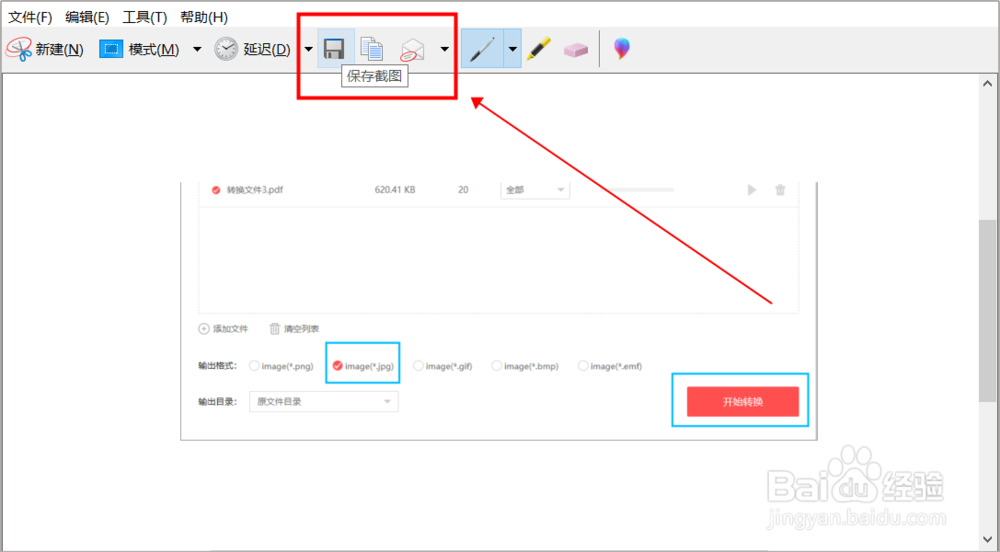Click the 延迟(D) label

[x=267, y=49]
